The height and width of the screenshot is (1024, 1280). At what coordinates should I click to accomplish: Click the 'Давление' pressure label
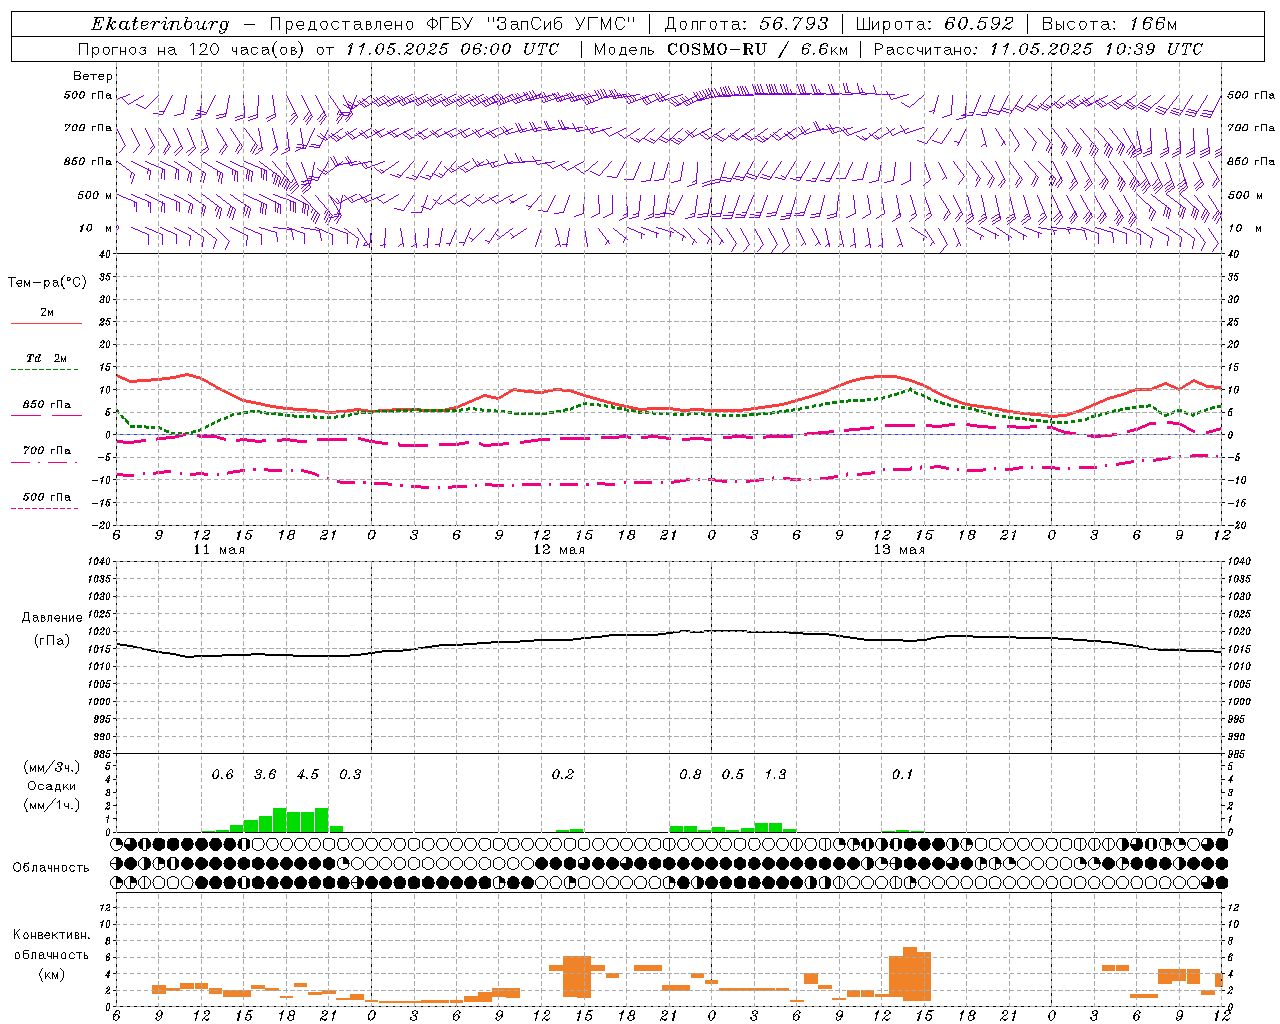pos(52,618)
